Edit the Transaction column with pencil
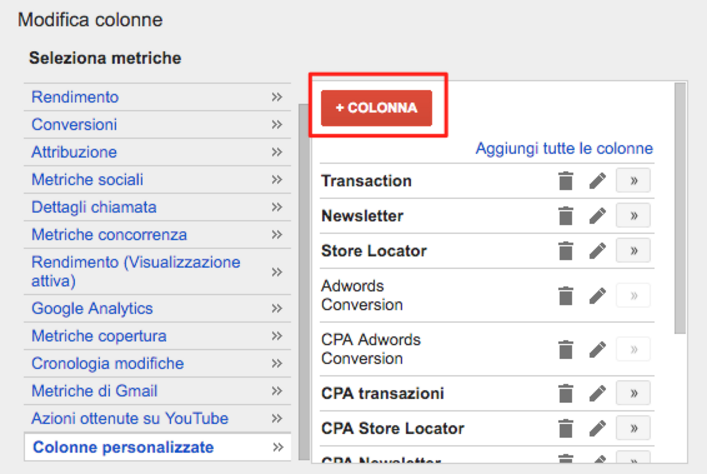 (597, 181)
